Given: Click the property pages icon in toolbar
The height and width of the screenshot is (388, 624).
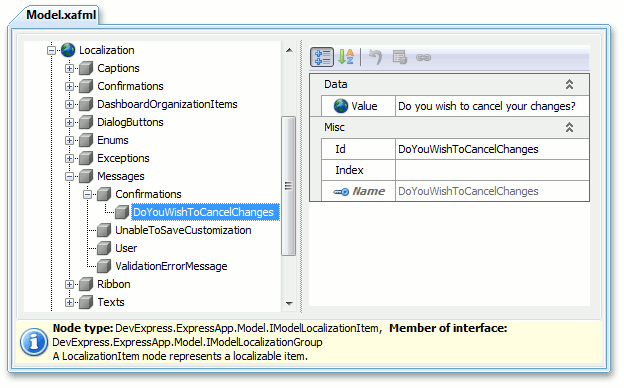Looking at the screenshot, I should (399, 57).
